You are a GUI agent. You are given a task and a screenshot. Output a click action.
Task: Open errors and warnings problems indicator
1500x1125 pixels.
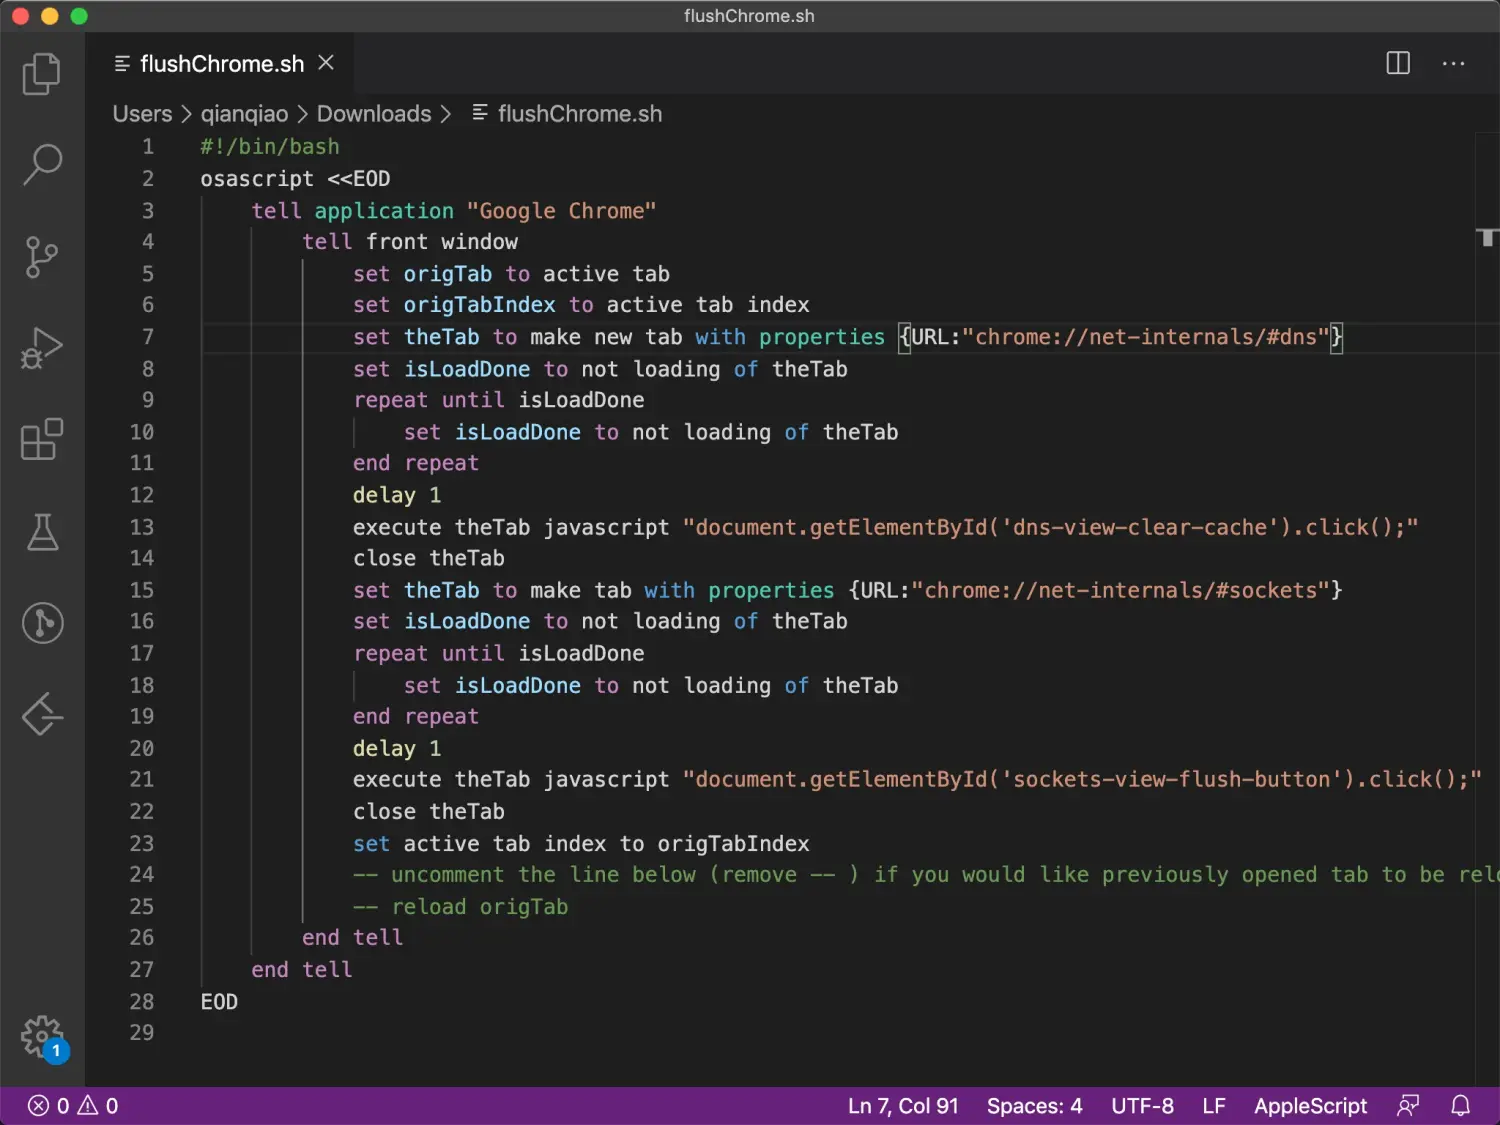pyautogui.click(x=73, y=1106)
